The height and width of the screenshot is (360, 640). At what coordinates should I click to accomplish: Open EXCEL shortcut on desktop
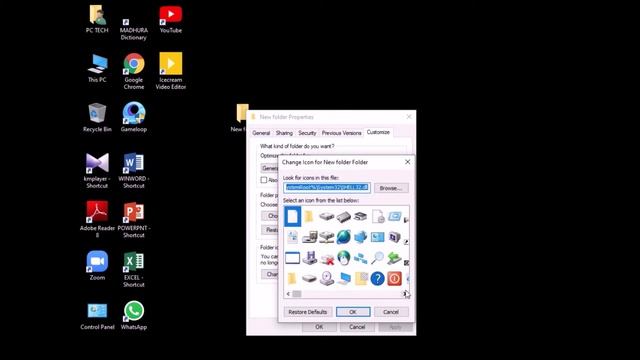(134, 269)
